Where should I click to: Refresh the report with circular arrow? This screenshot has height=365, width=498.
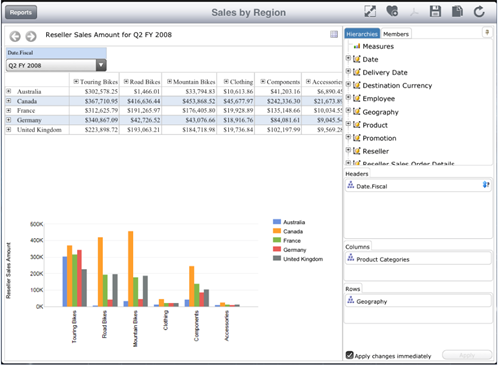tap(479, 12)
